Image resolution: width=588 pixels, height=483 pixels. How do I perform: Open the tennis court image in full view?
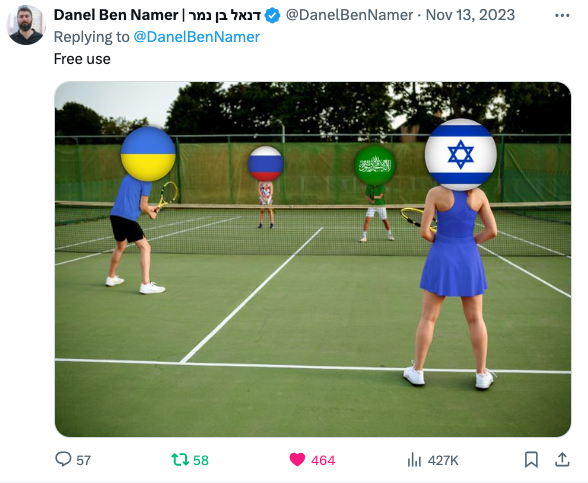313,259
